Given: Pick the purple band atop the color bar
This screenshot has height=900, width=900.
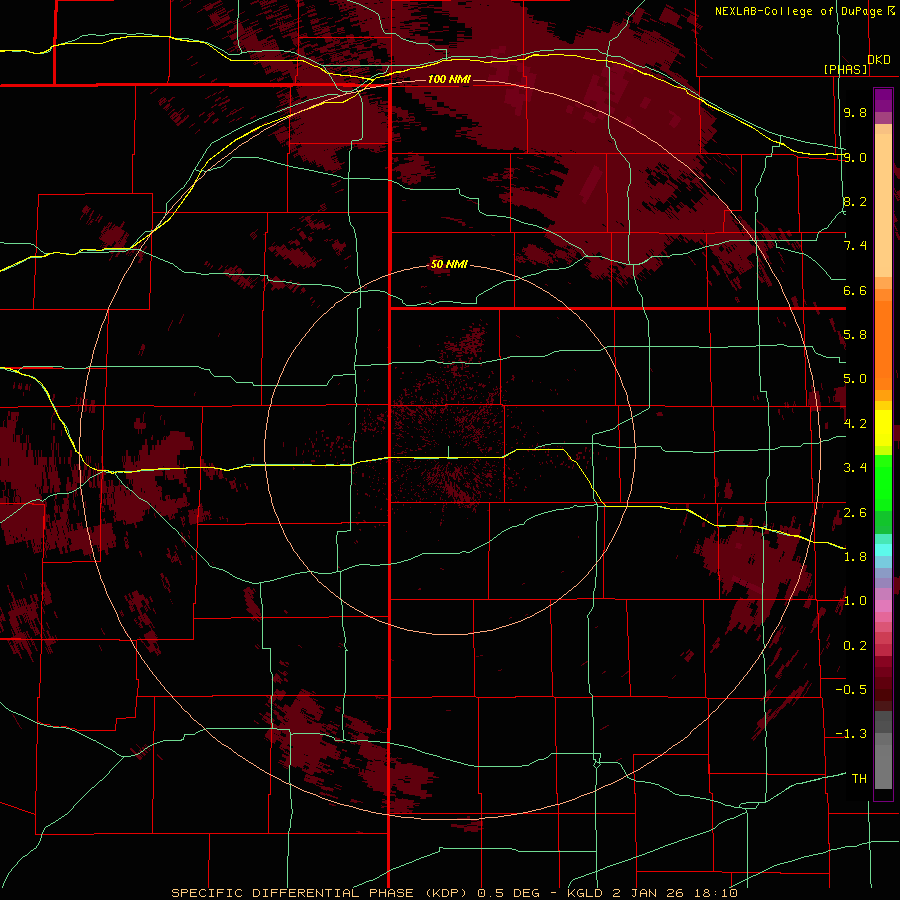Looking at the screenshot, I should (x=883, y=100).
